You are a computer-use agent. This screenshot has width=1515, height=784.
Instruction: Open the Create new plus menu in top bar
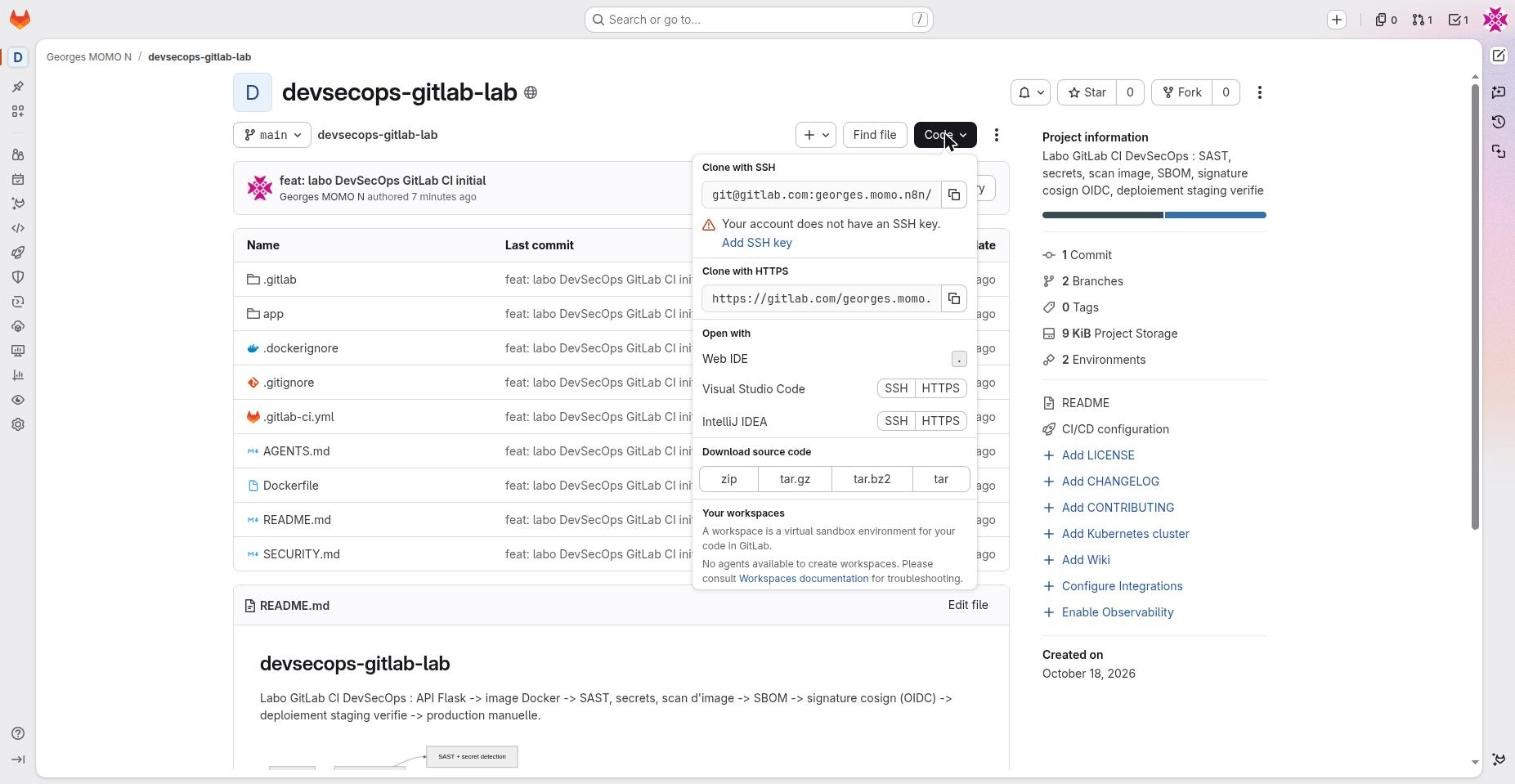tap(1336, 20)
